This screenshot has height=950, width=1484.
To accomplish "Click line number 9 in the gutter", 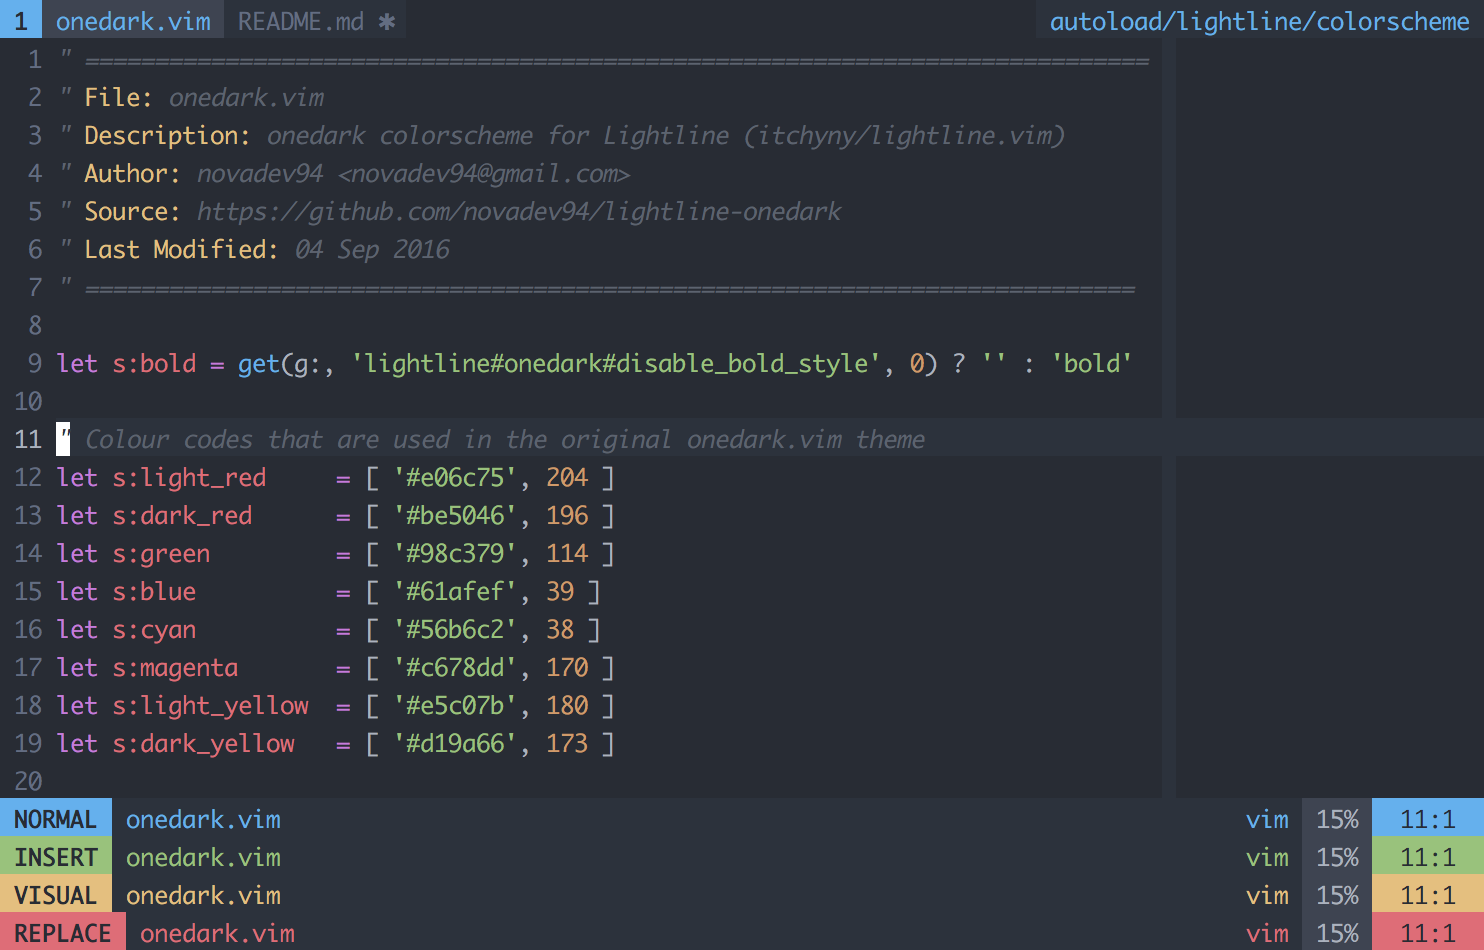I will (35, 363).
